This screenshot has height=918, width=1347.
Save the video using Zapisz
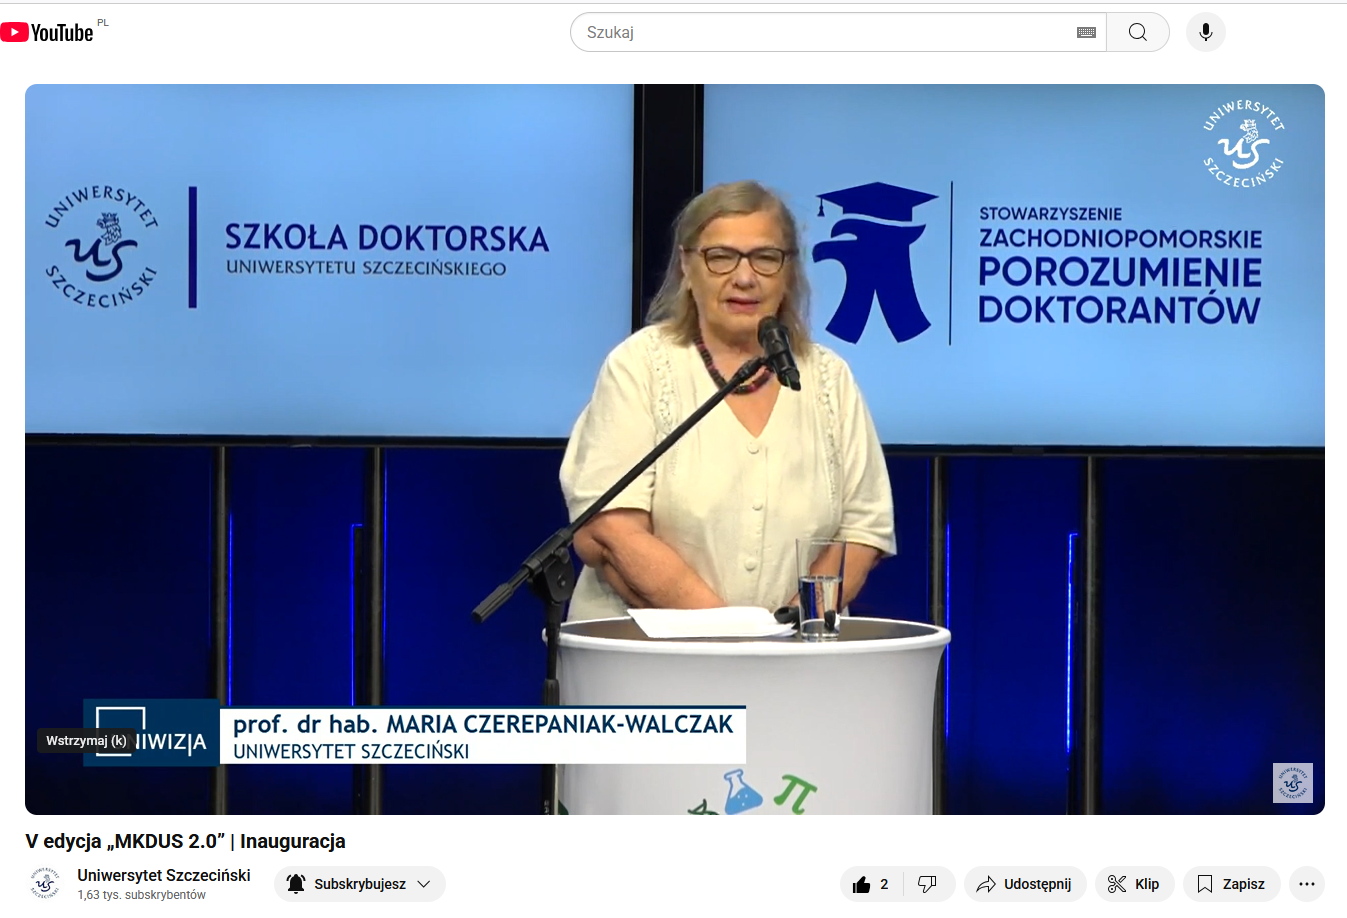(x=1231, y=884)
